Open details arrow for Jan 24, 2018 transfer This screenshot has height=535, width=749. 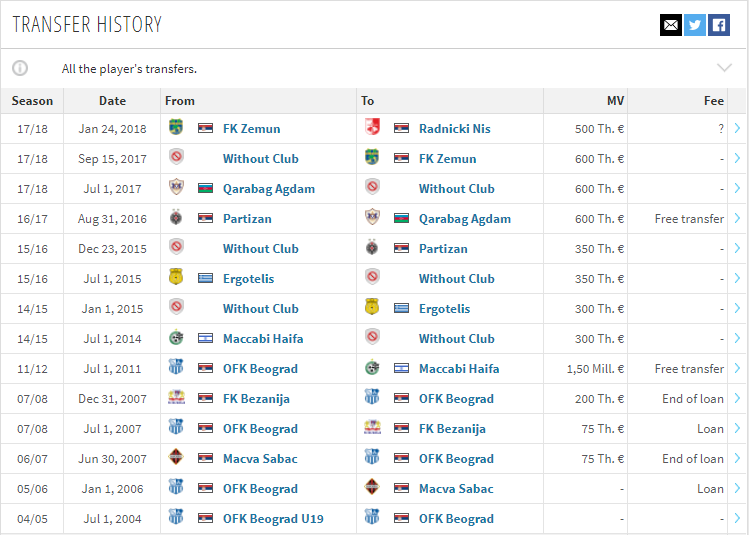[737, 128]
